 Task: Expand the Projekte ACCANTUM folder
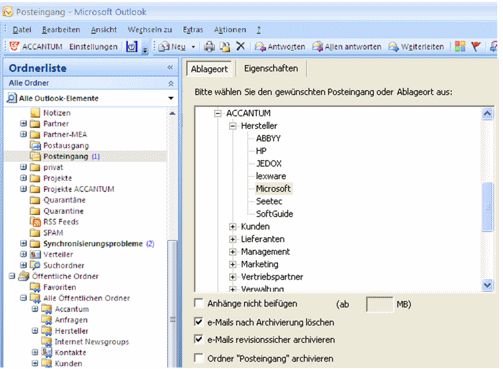tap(23, 189)
